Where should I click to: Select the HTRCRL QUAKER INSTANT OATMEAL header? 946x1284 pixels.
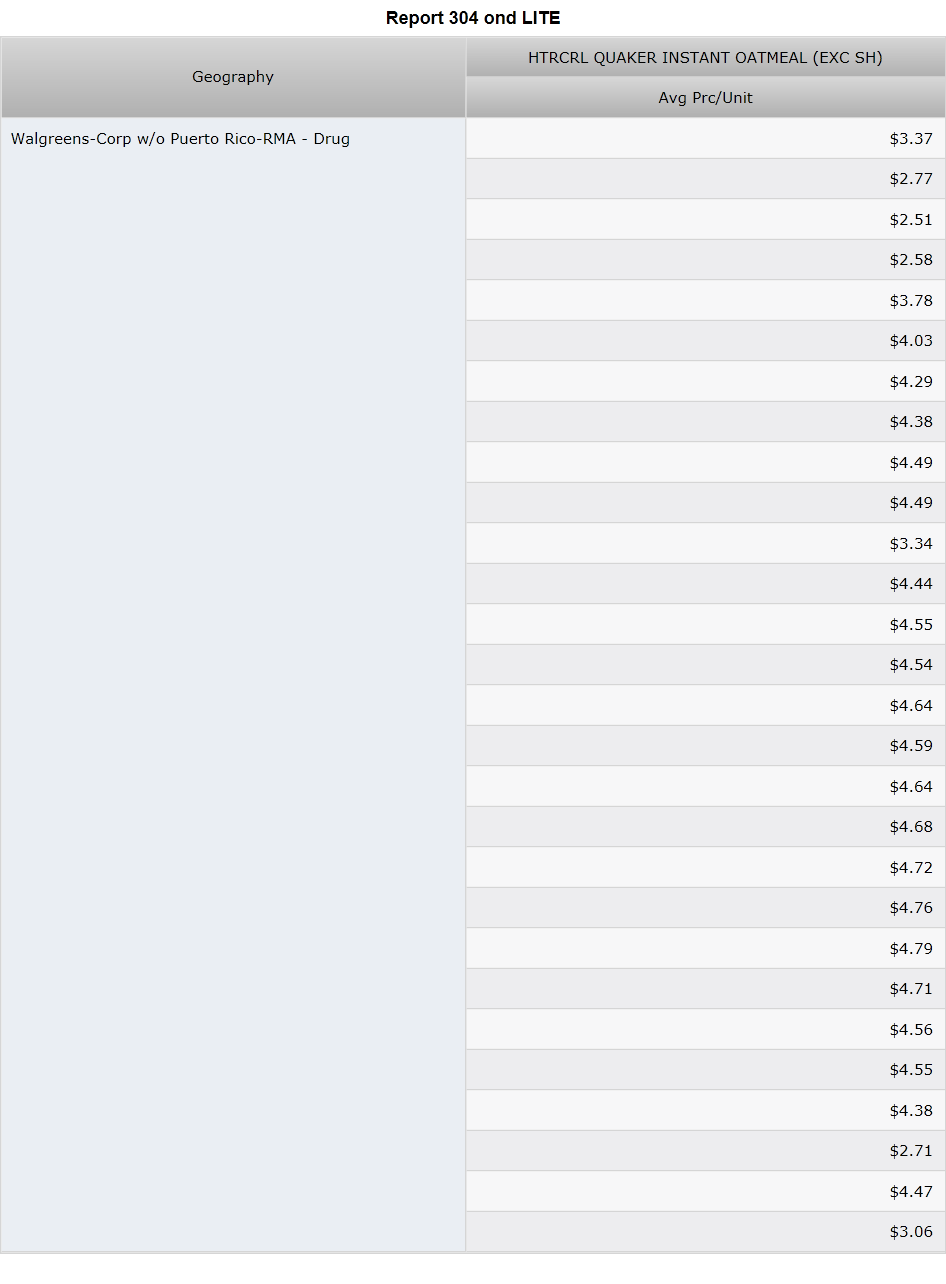[x=705, y=58]
